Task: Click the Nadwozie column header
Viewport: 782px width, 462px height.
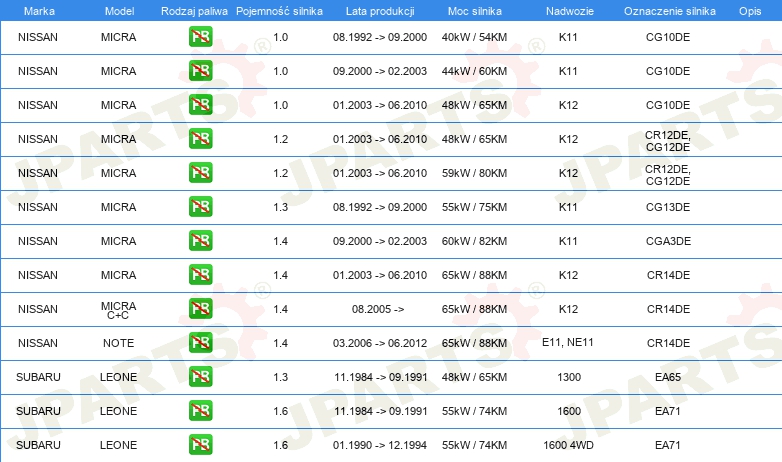Action: (x=570, y=11)
